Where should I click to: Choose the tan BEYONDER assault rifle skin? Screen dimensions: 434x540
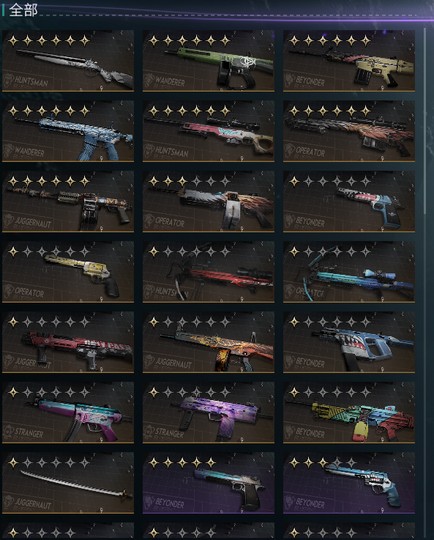point(349,61)
